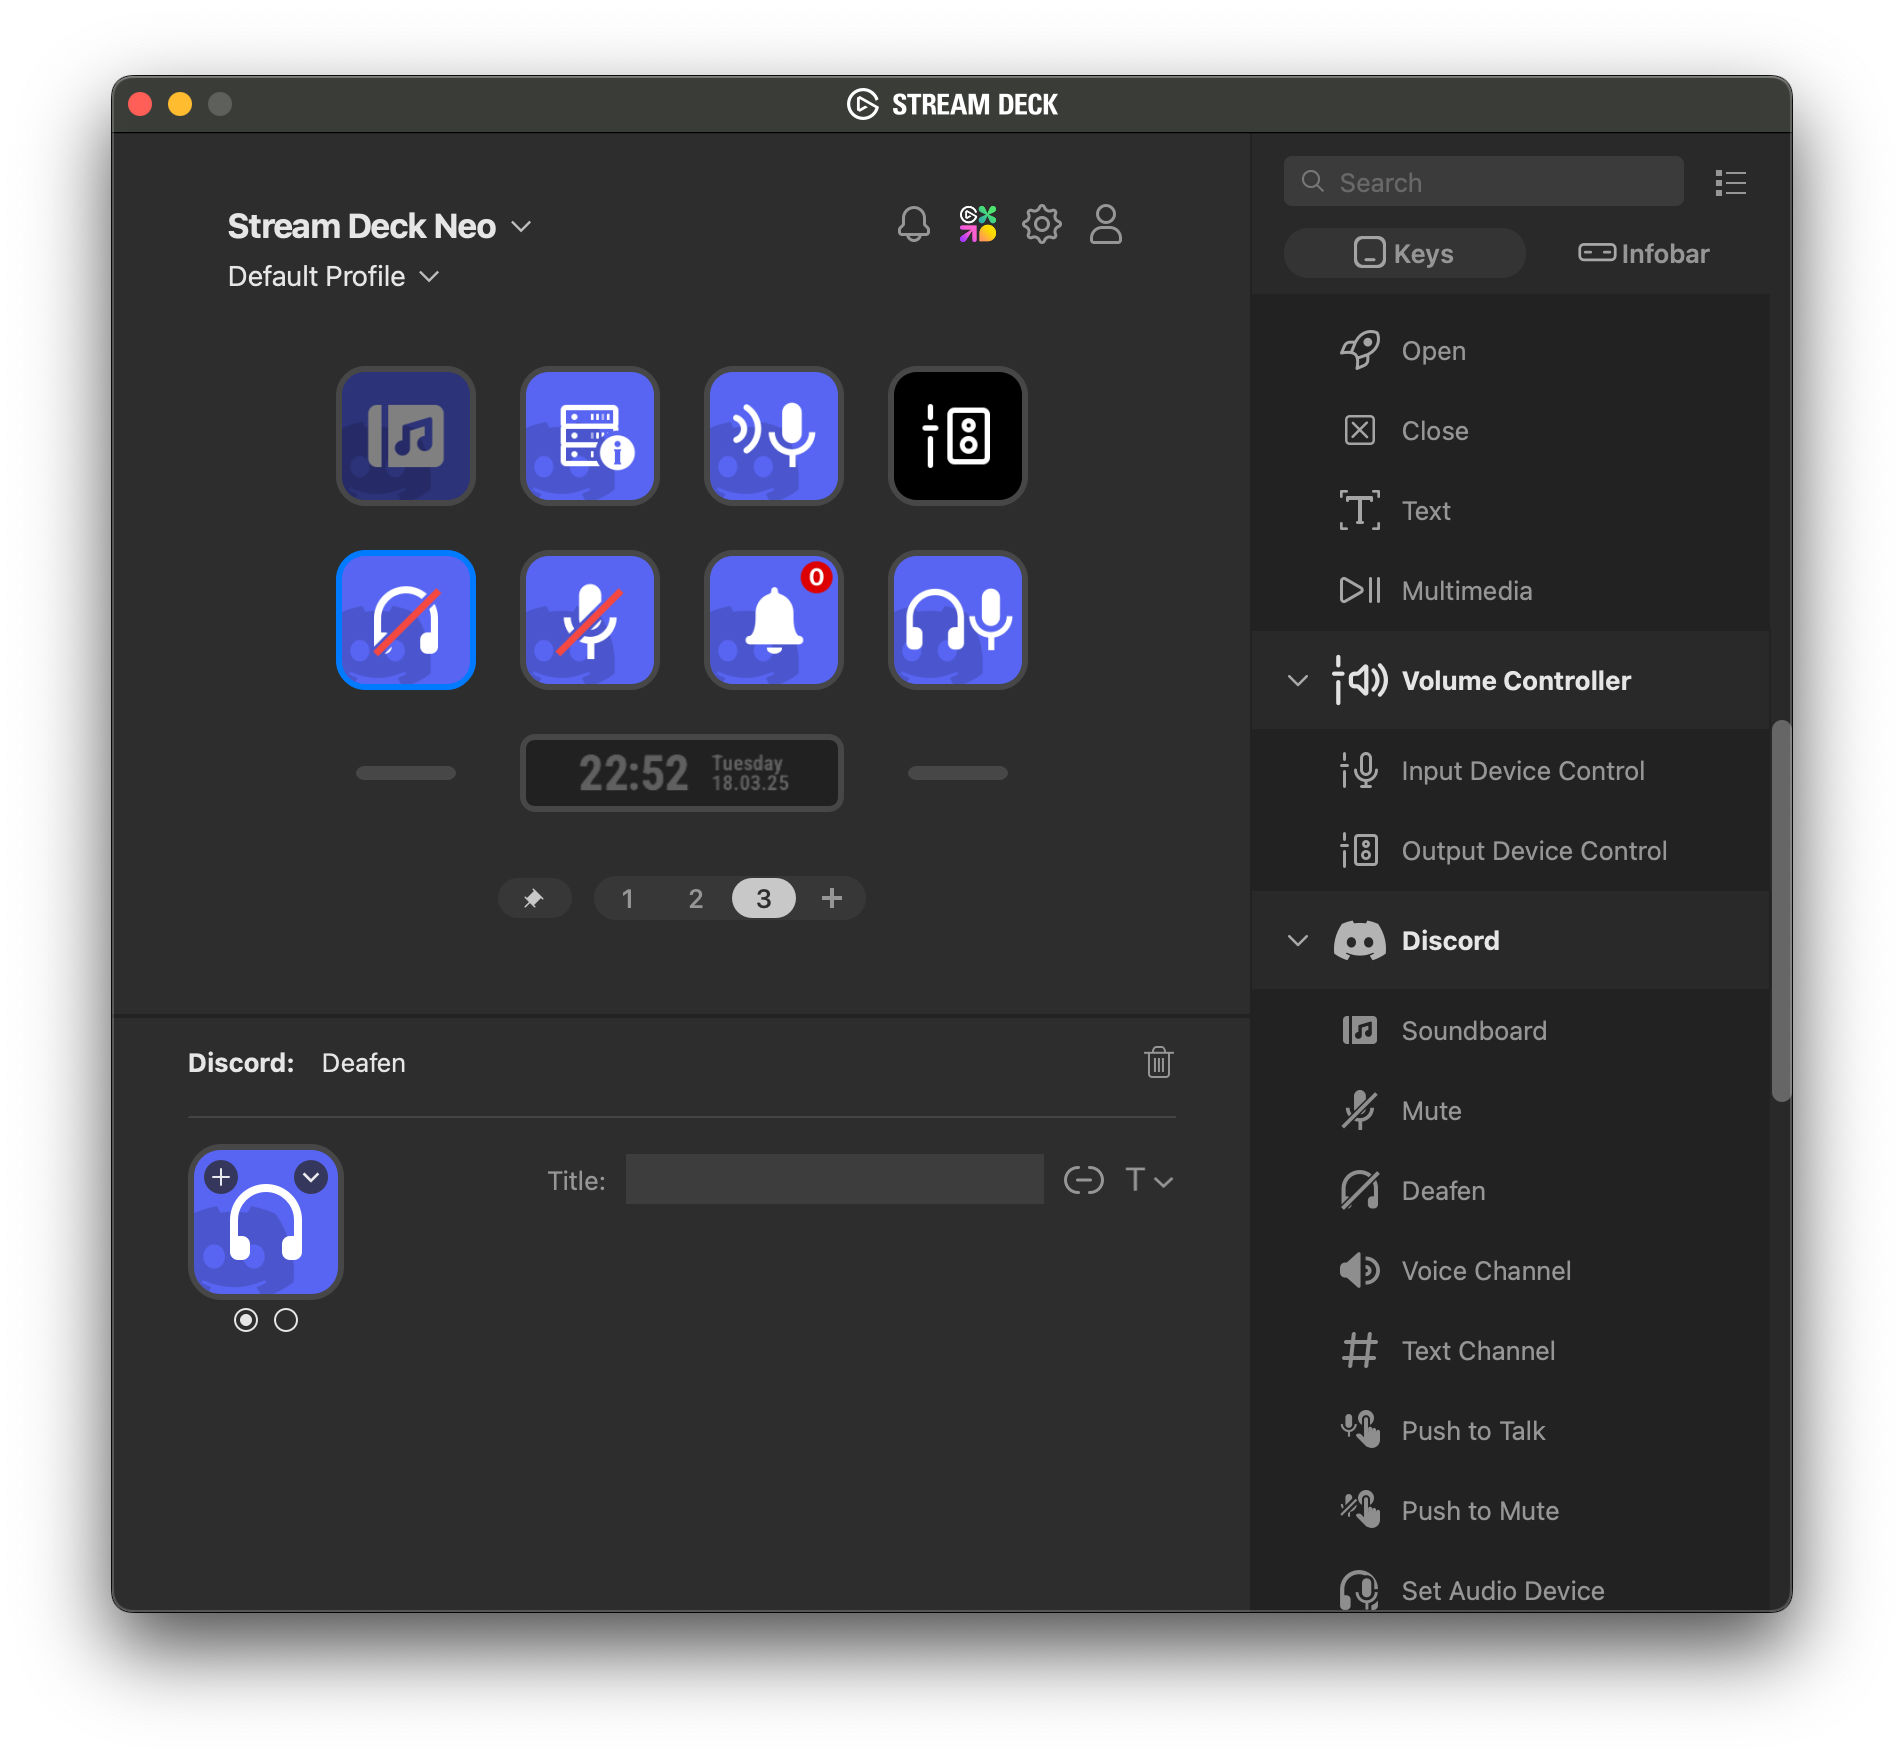
Task: Select the second state radio button
Action: pos(286,1320)
